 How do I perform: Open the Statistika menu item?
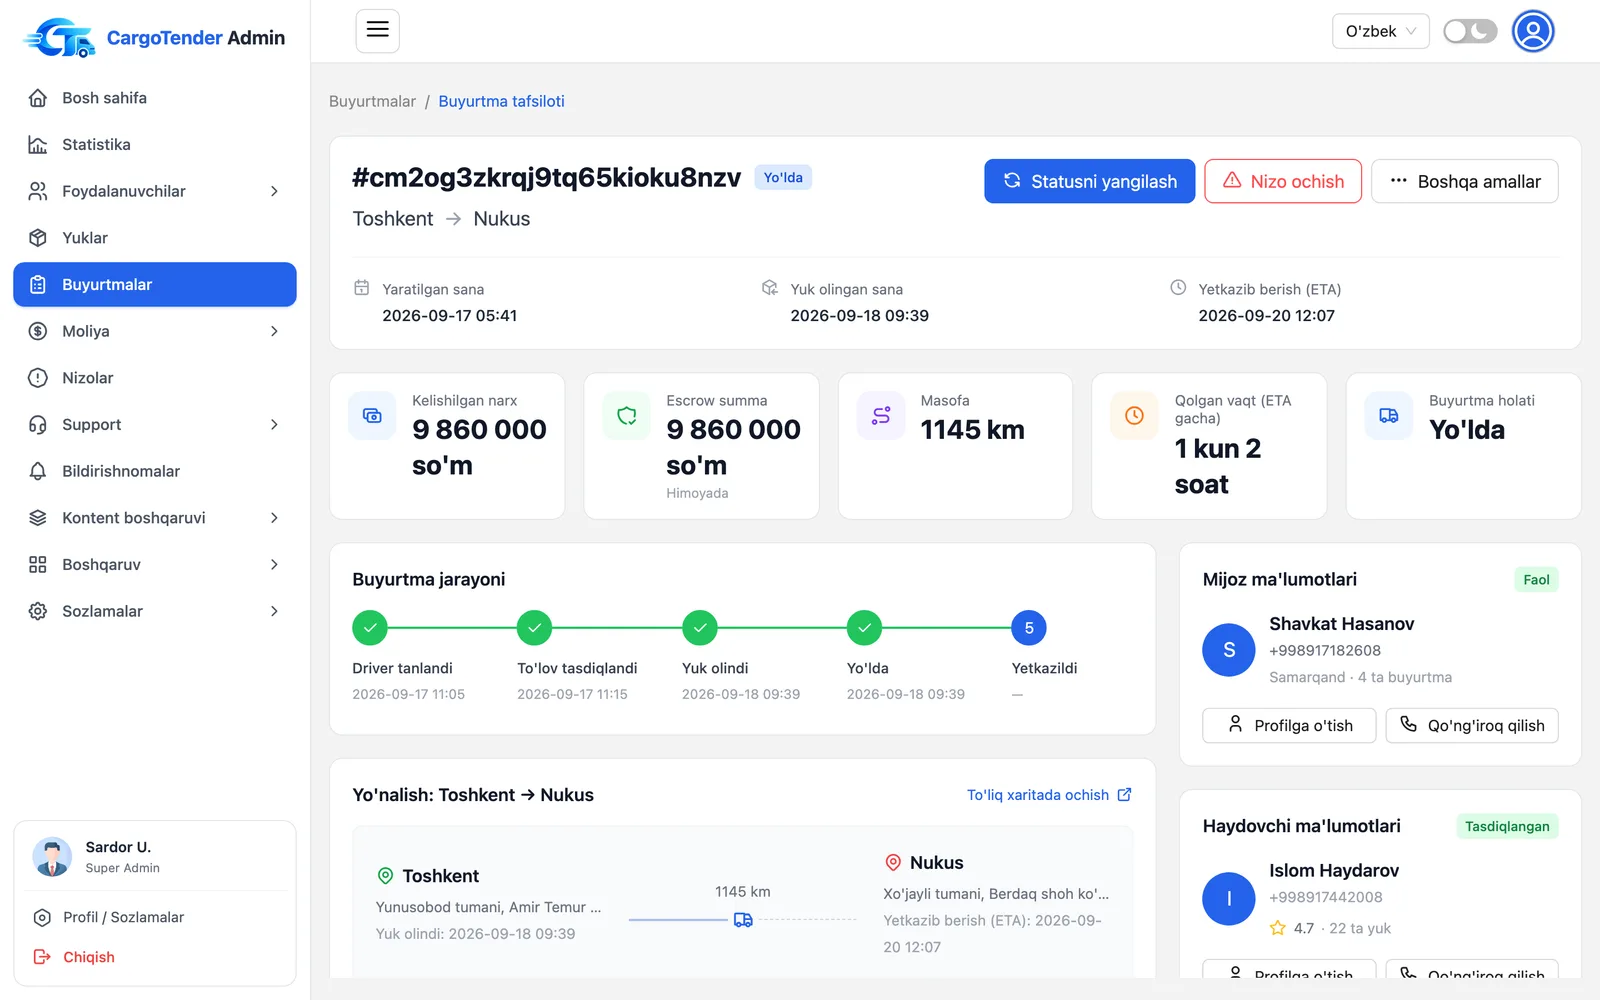coord(155,145)
